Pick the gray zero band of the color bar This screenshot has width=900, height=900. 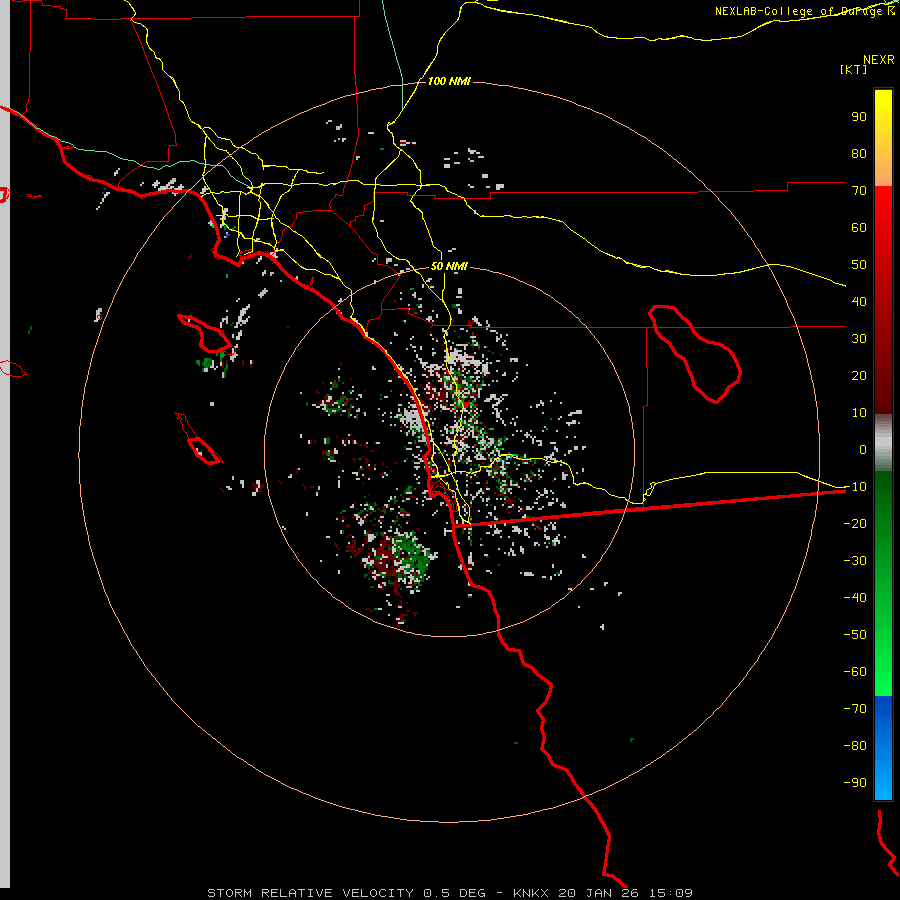pos(883,443)
